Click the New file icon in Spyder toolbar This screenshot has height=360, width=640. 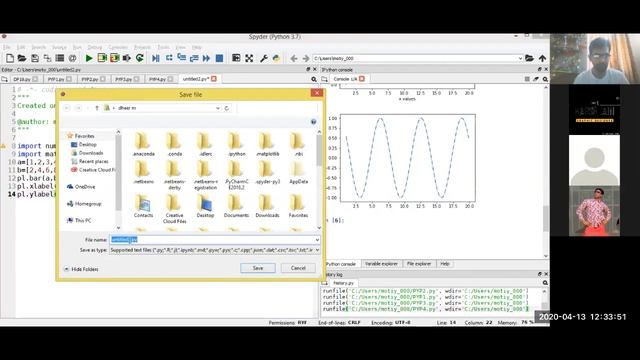point(10,58)
